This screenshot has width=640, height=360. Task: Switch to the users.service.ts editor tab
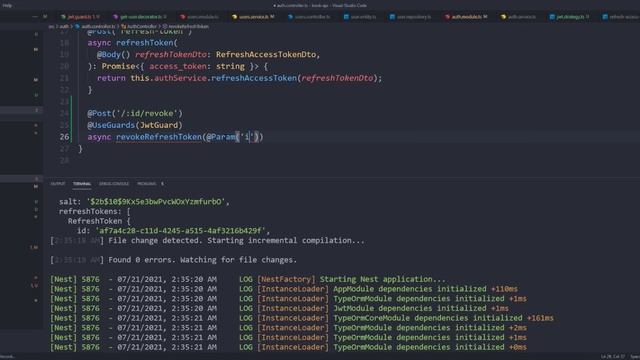click(x=253, y=17)
